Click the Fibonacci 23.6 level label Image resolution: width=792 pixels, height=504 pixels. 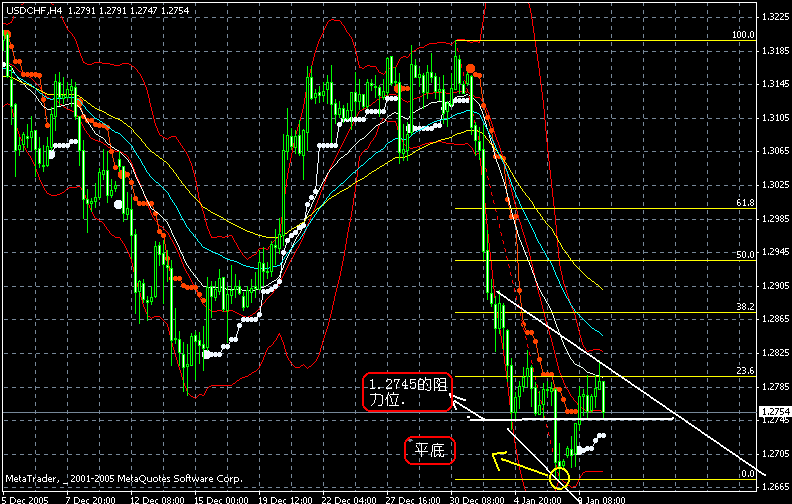(746, 371)
